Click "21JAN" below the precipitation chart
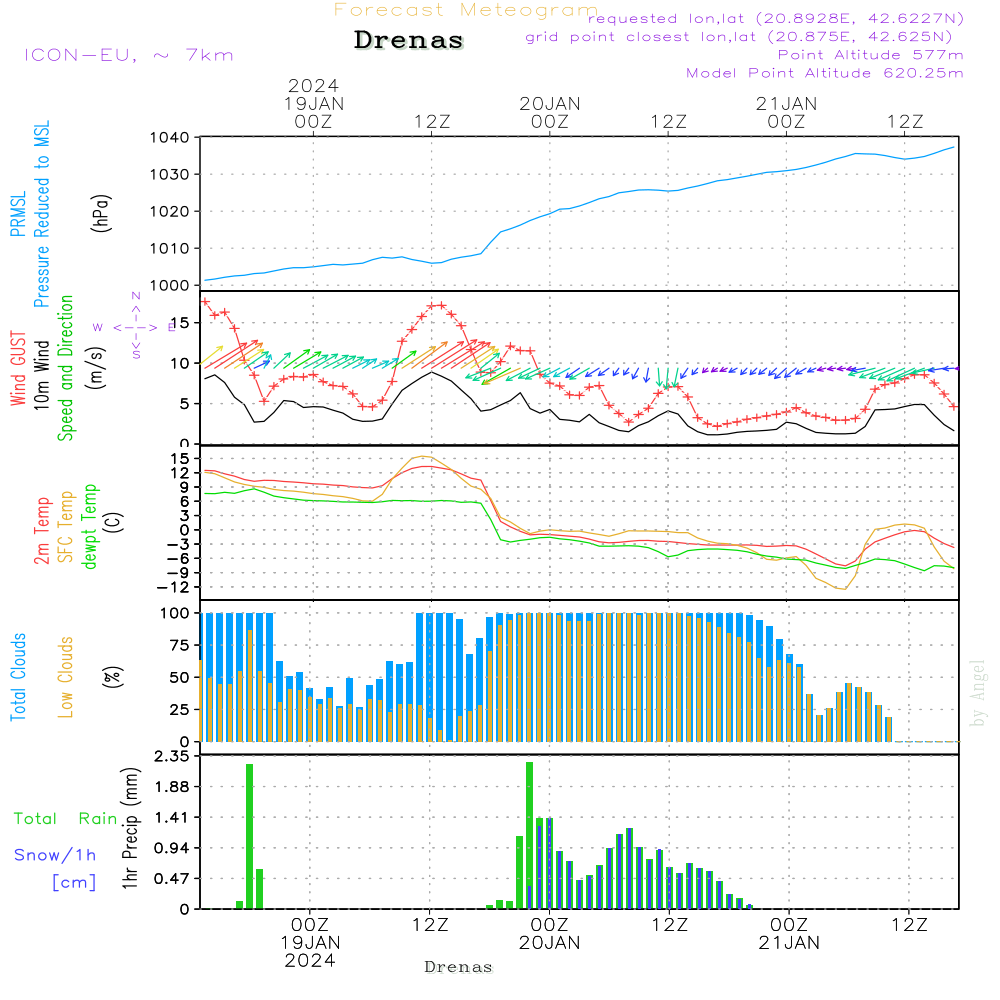 pos(789,943)
